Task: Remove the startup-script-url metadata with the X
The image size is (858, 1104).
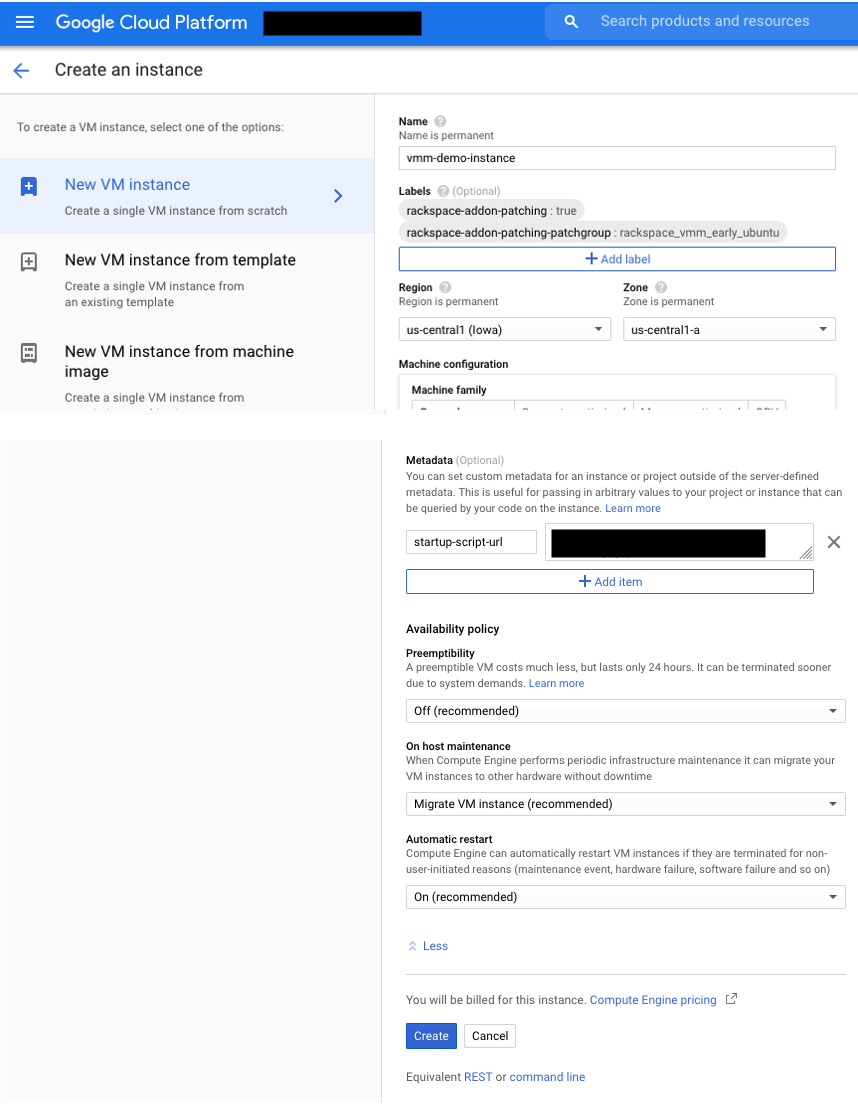Action: tap(834, 541)
